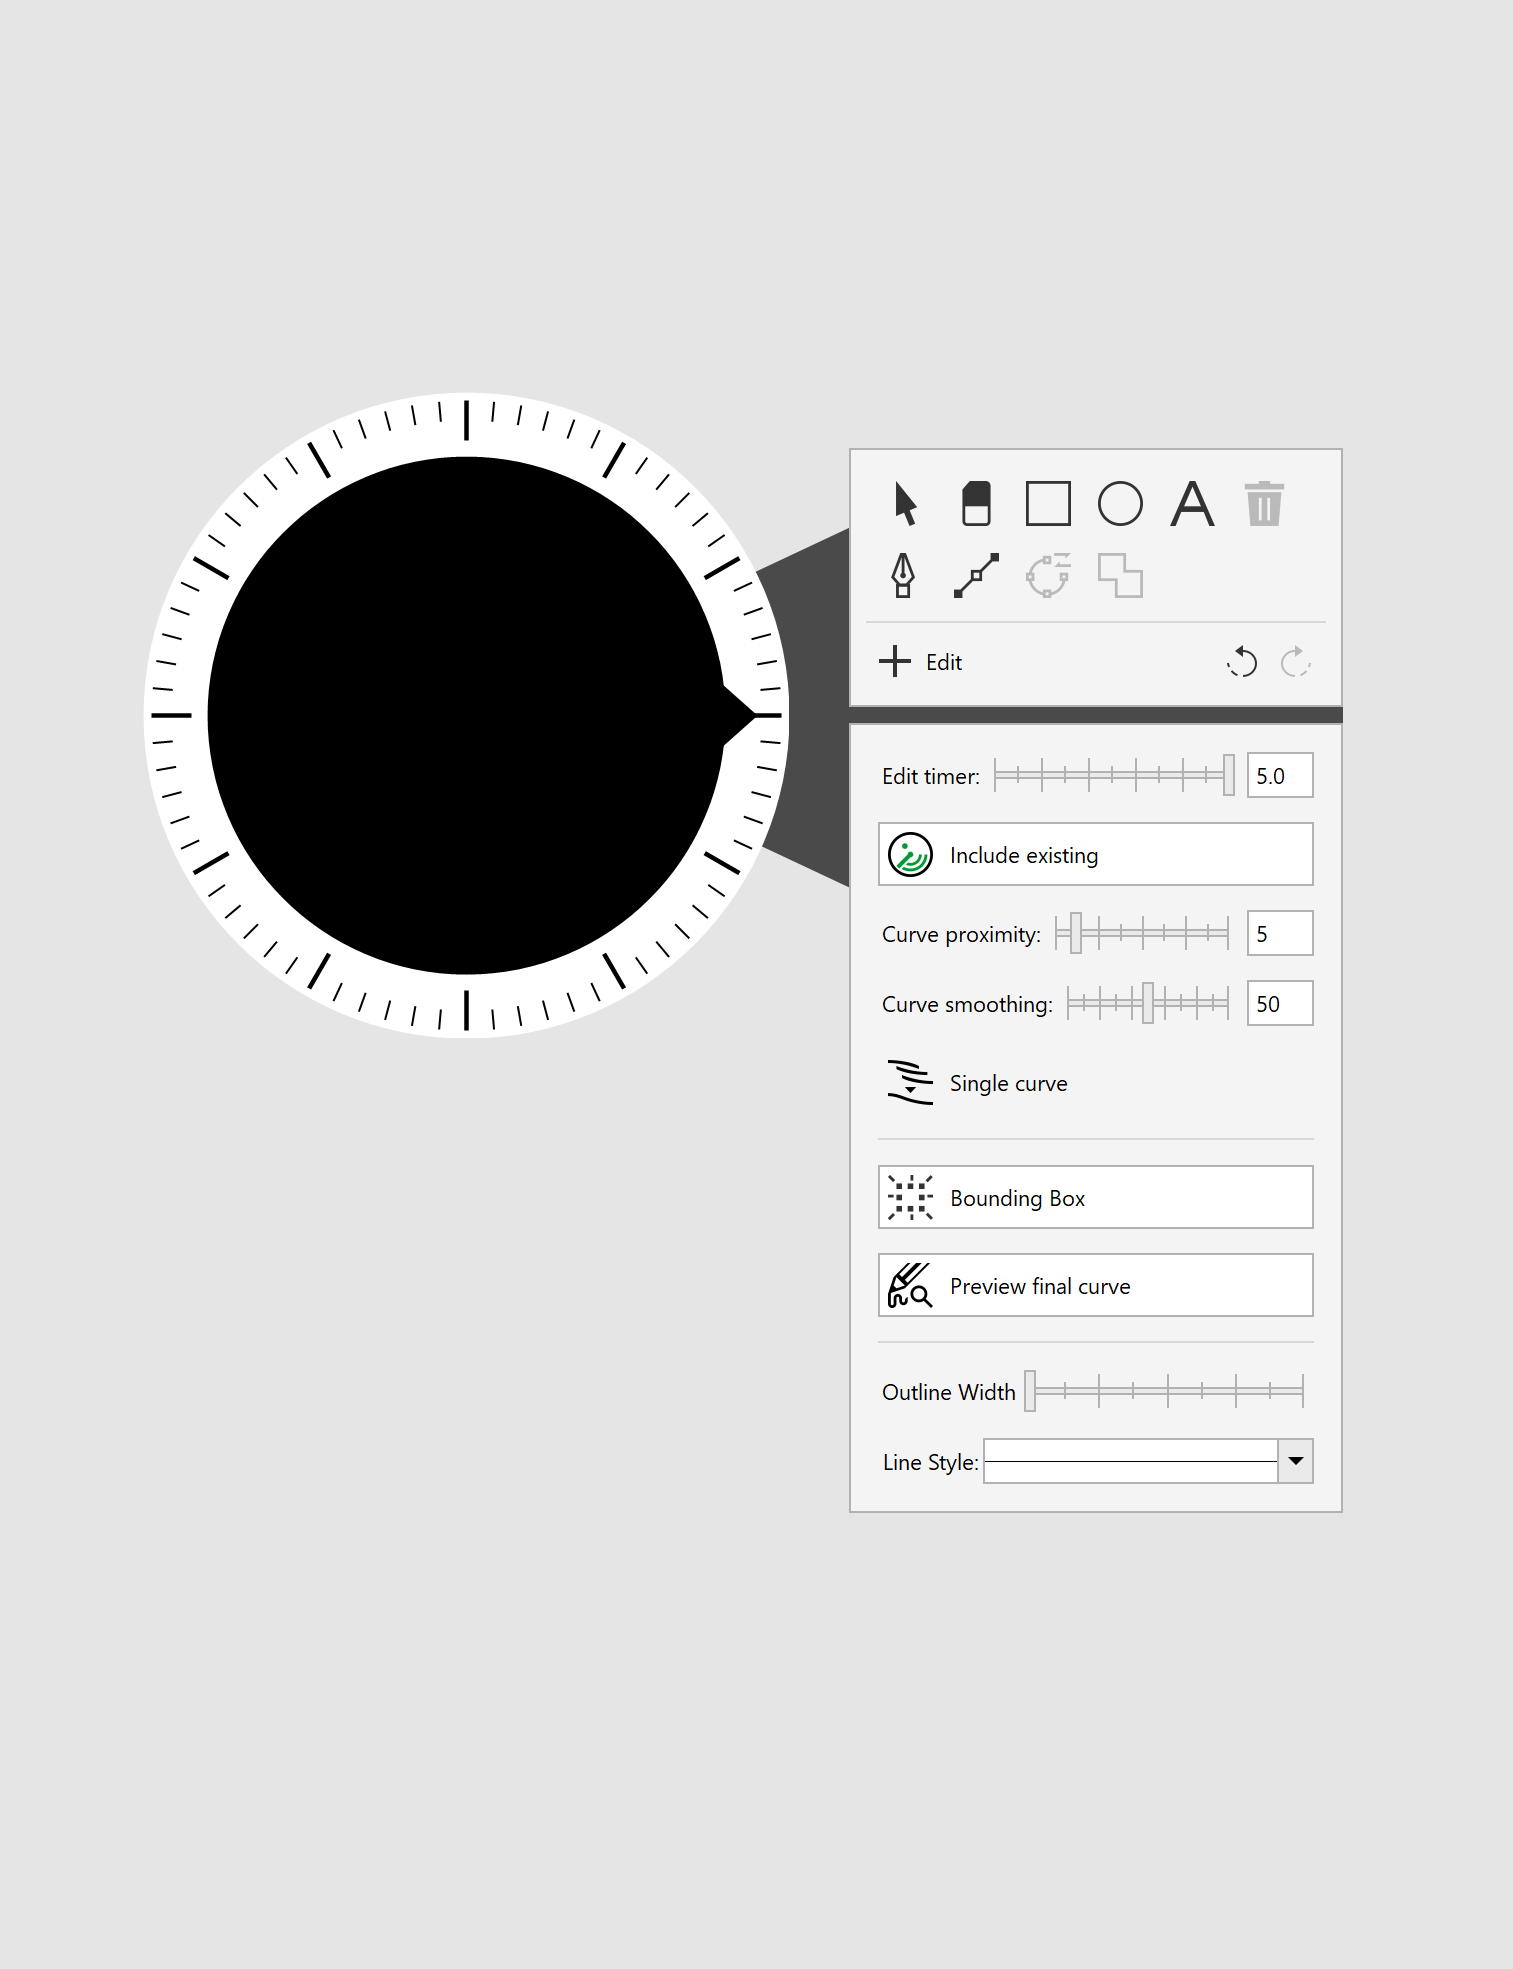Open the Line Style dropdown
The height and width of the screenshot is (1969, 1513).
1296,1461
